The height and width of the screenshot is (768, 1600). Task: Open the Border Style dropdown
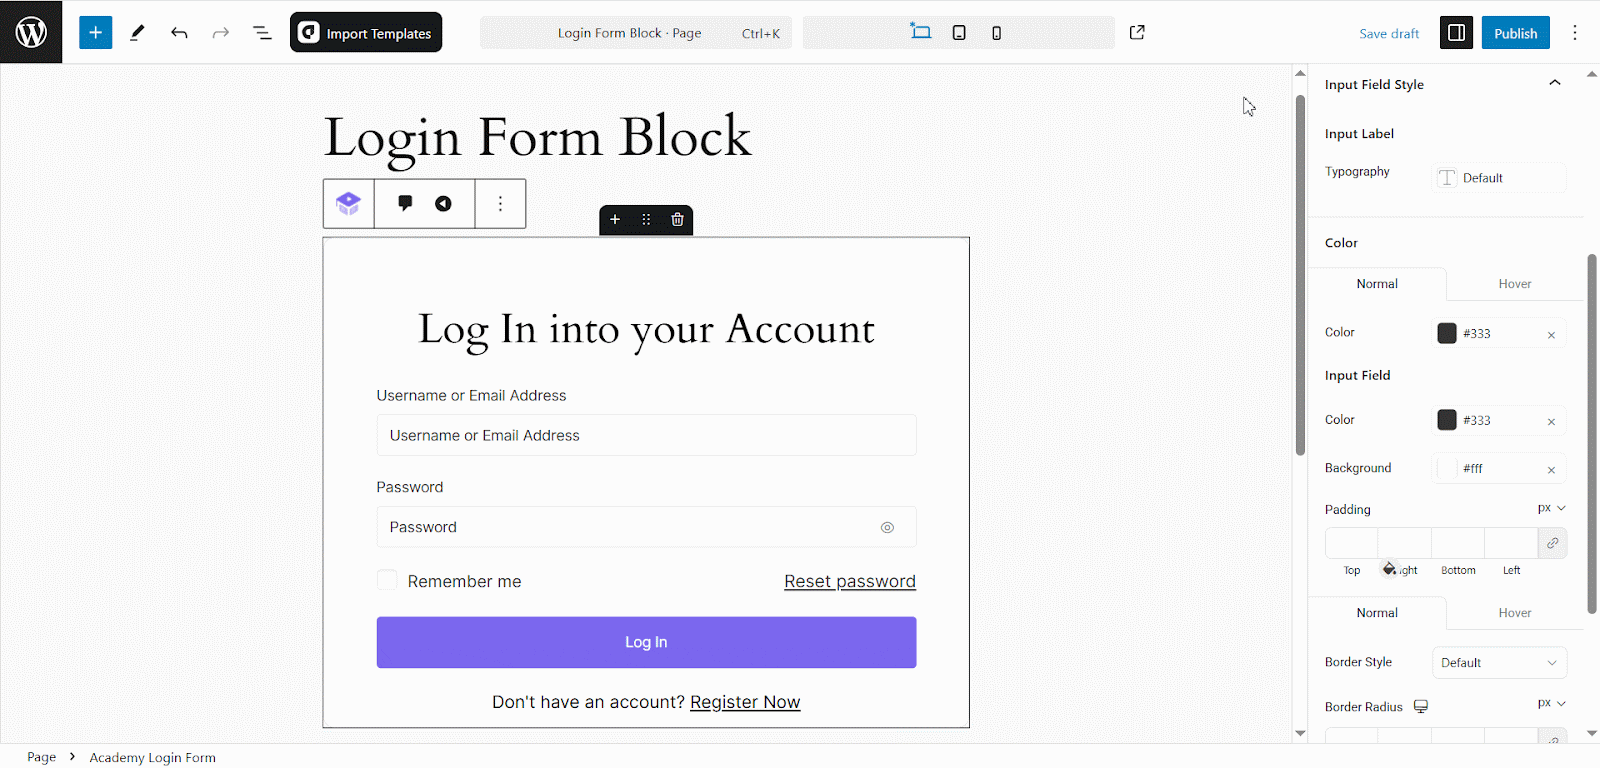tap(1498, 662)
